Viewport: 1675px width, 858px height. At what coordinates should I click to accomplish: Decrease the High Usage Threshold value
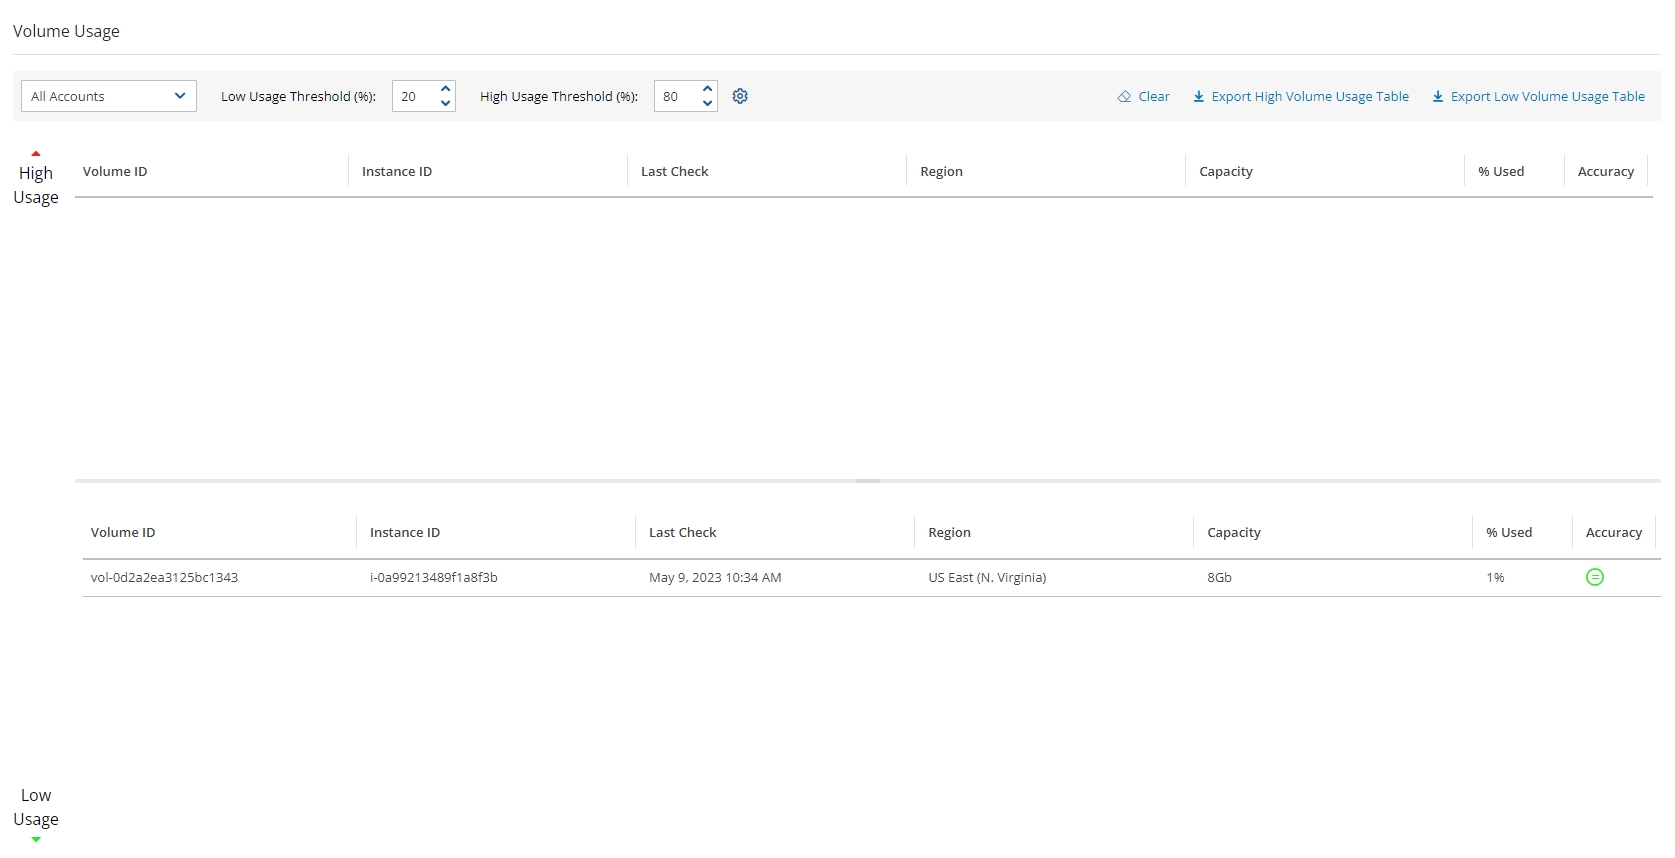coord(708,104)
